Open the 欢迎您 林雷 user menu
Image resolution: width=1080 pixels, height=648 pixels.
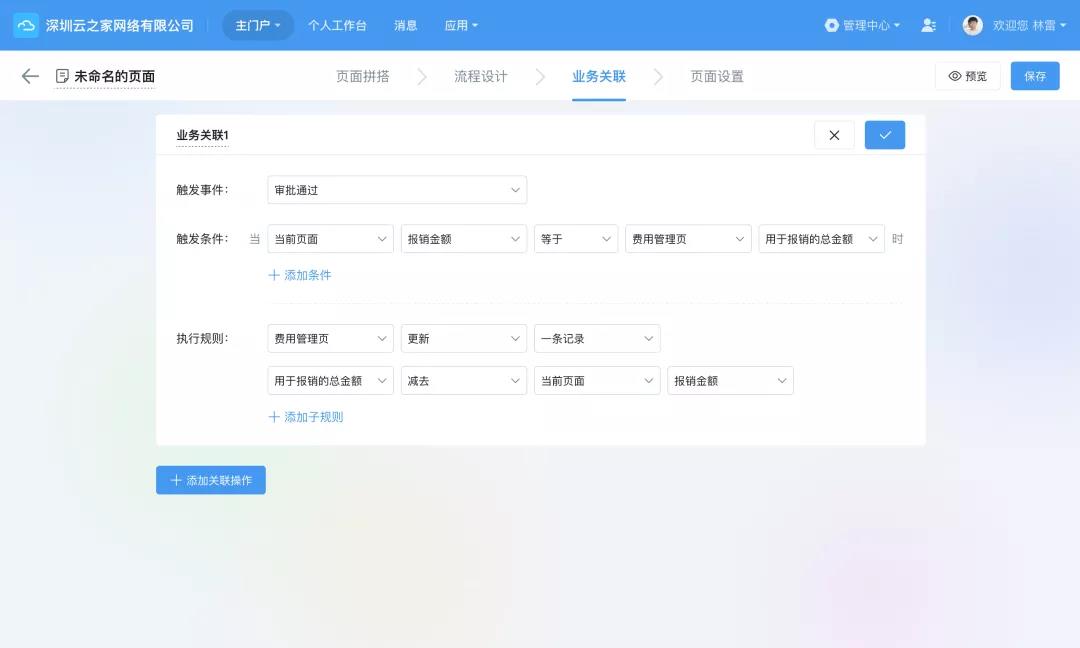[1029, 25]
